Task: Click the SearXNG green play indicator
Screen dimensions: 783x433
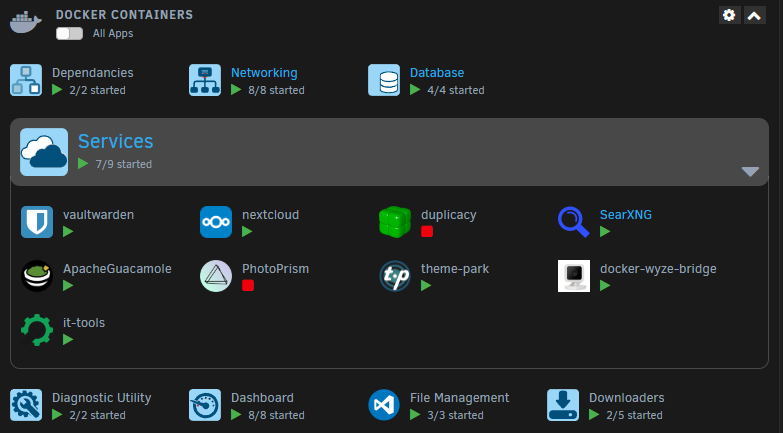Action: 605,231
